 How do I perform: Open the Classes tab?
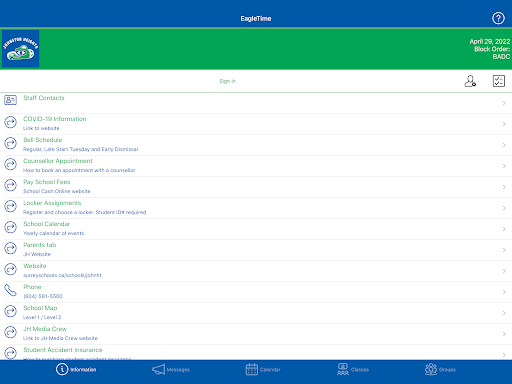(353, 369)
